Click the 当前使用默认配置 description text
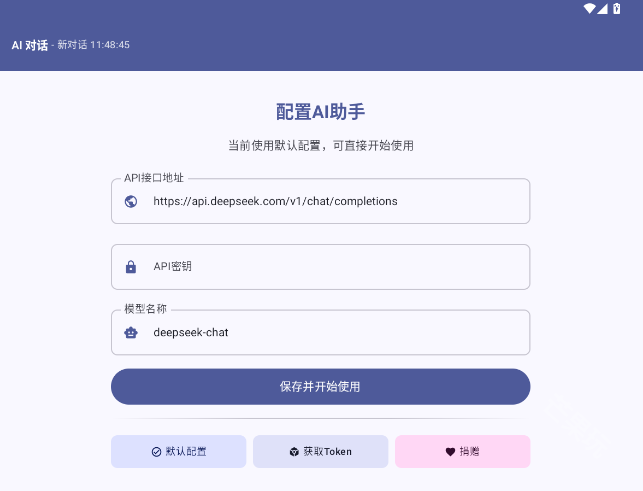The image size is (643, 491). tap(320, 145)
